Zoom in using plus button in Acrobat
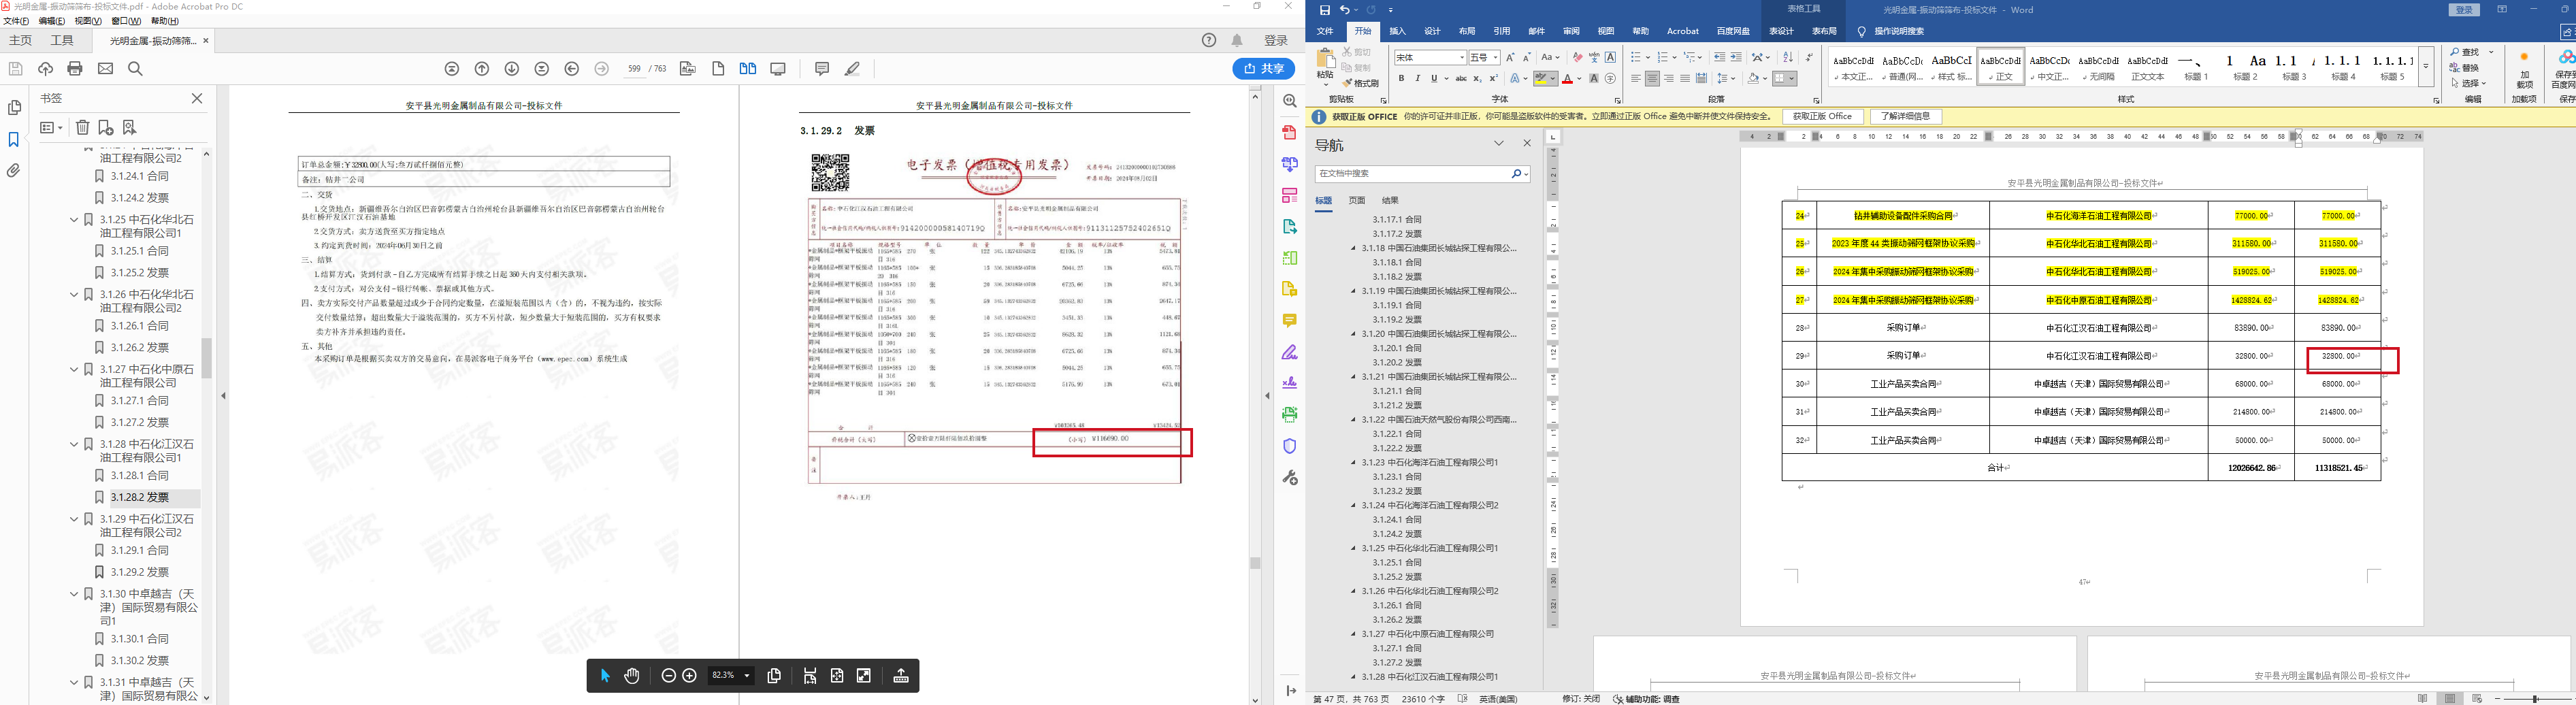This screenshot has height=705, width=2576. pos(689,676)
